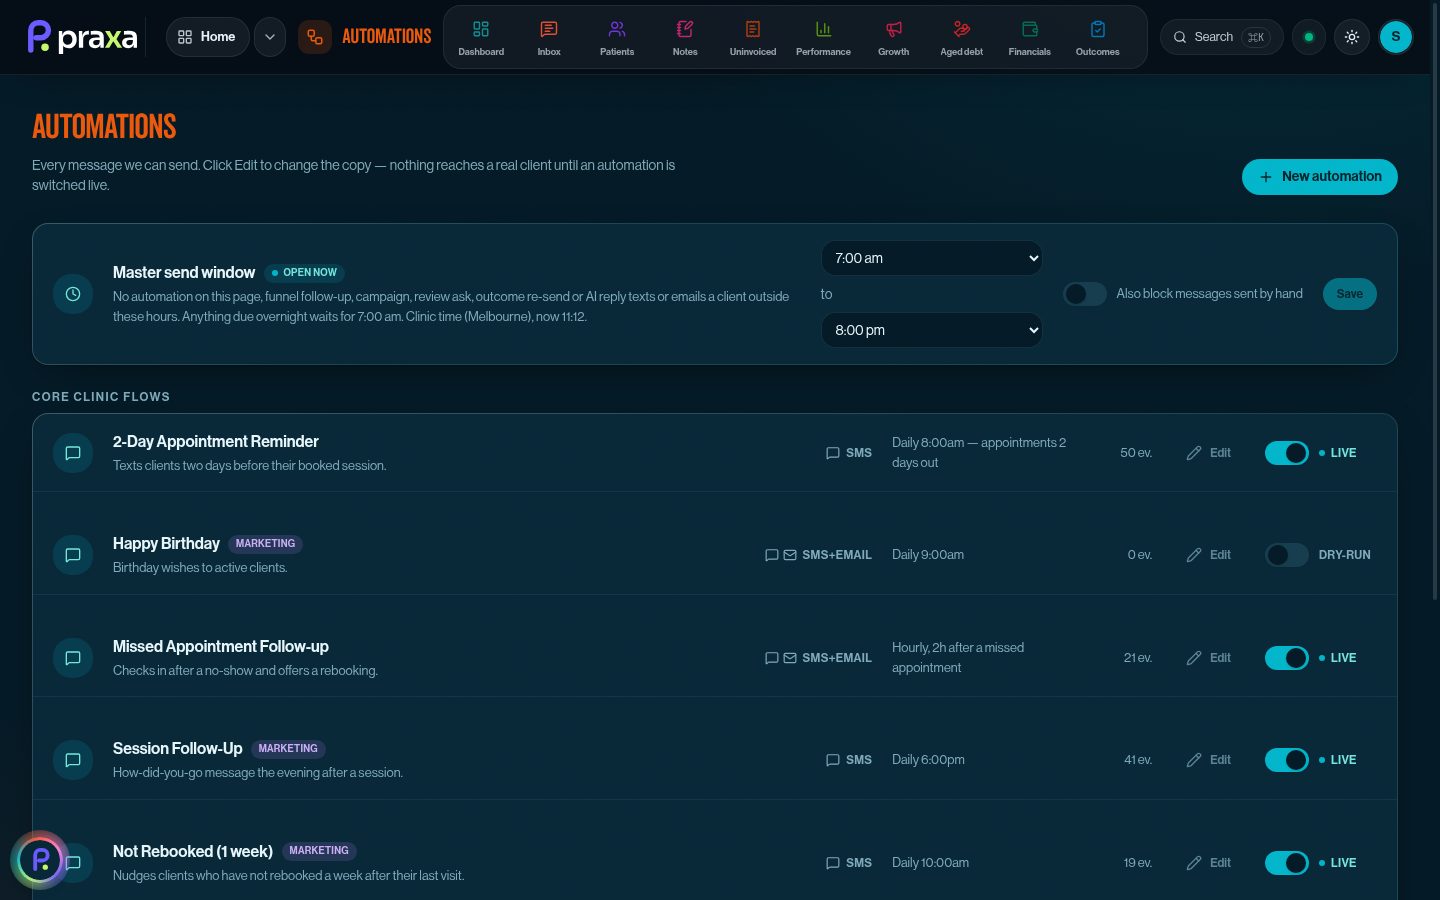Expand the chevron next to Home
Viewport: 1440px width, 900px height.
270,37
